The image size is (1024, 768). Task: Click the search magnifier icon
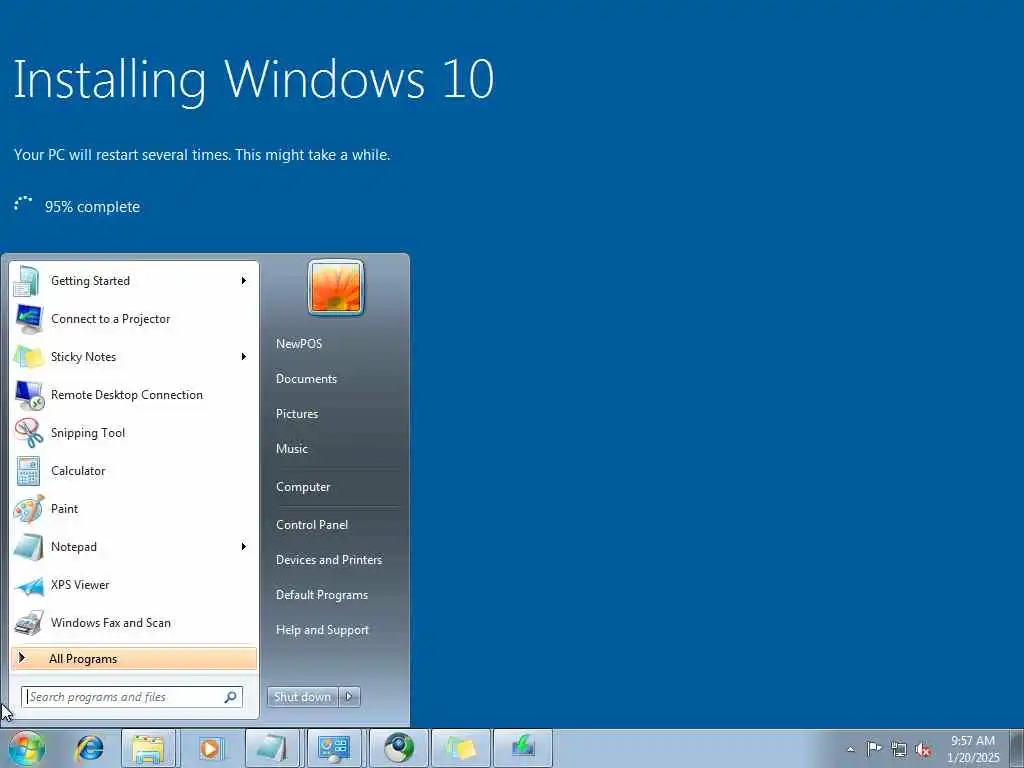pyautogui.click(x=231, y=697)
